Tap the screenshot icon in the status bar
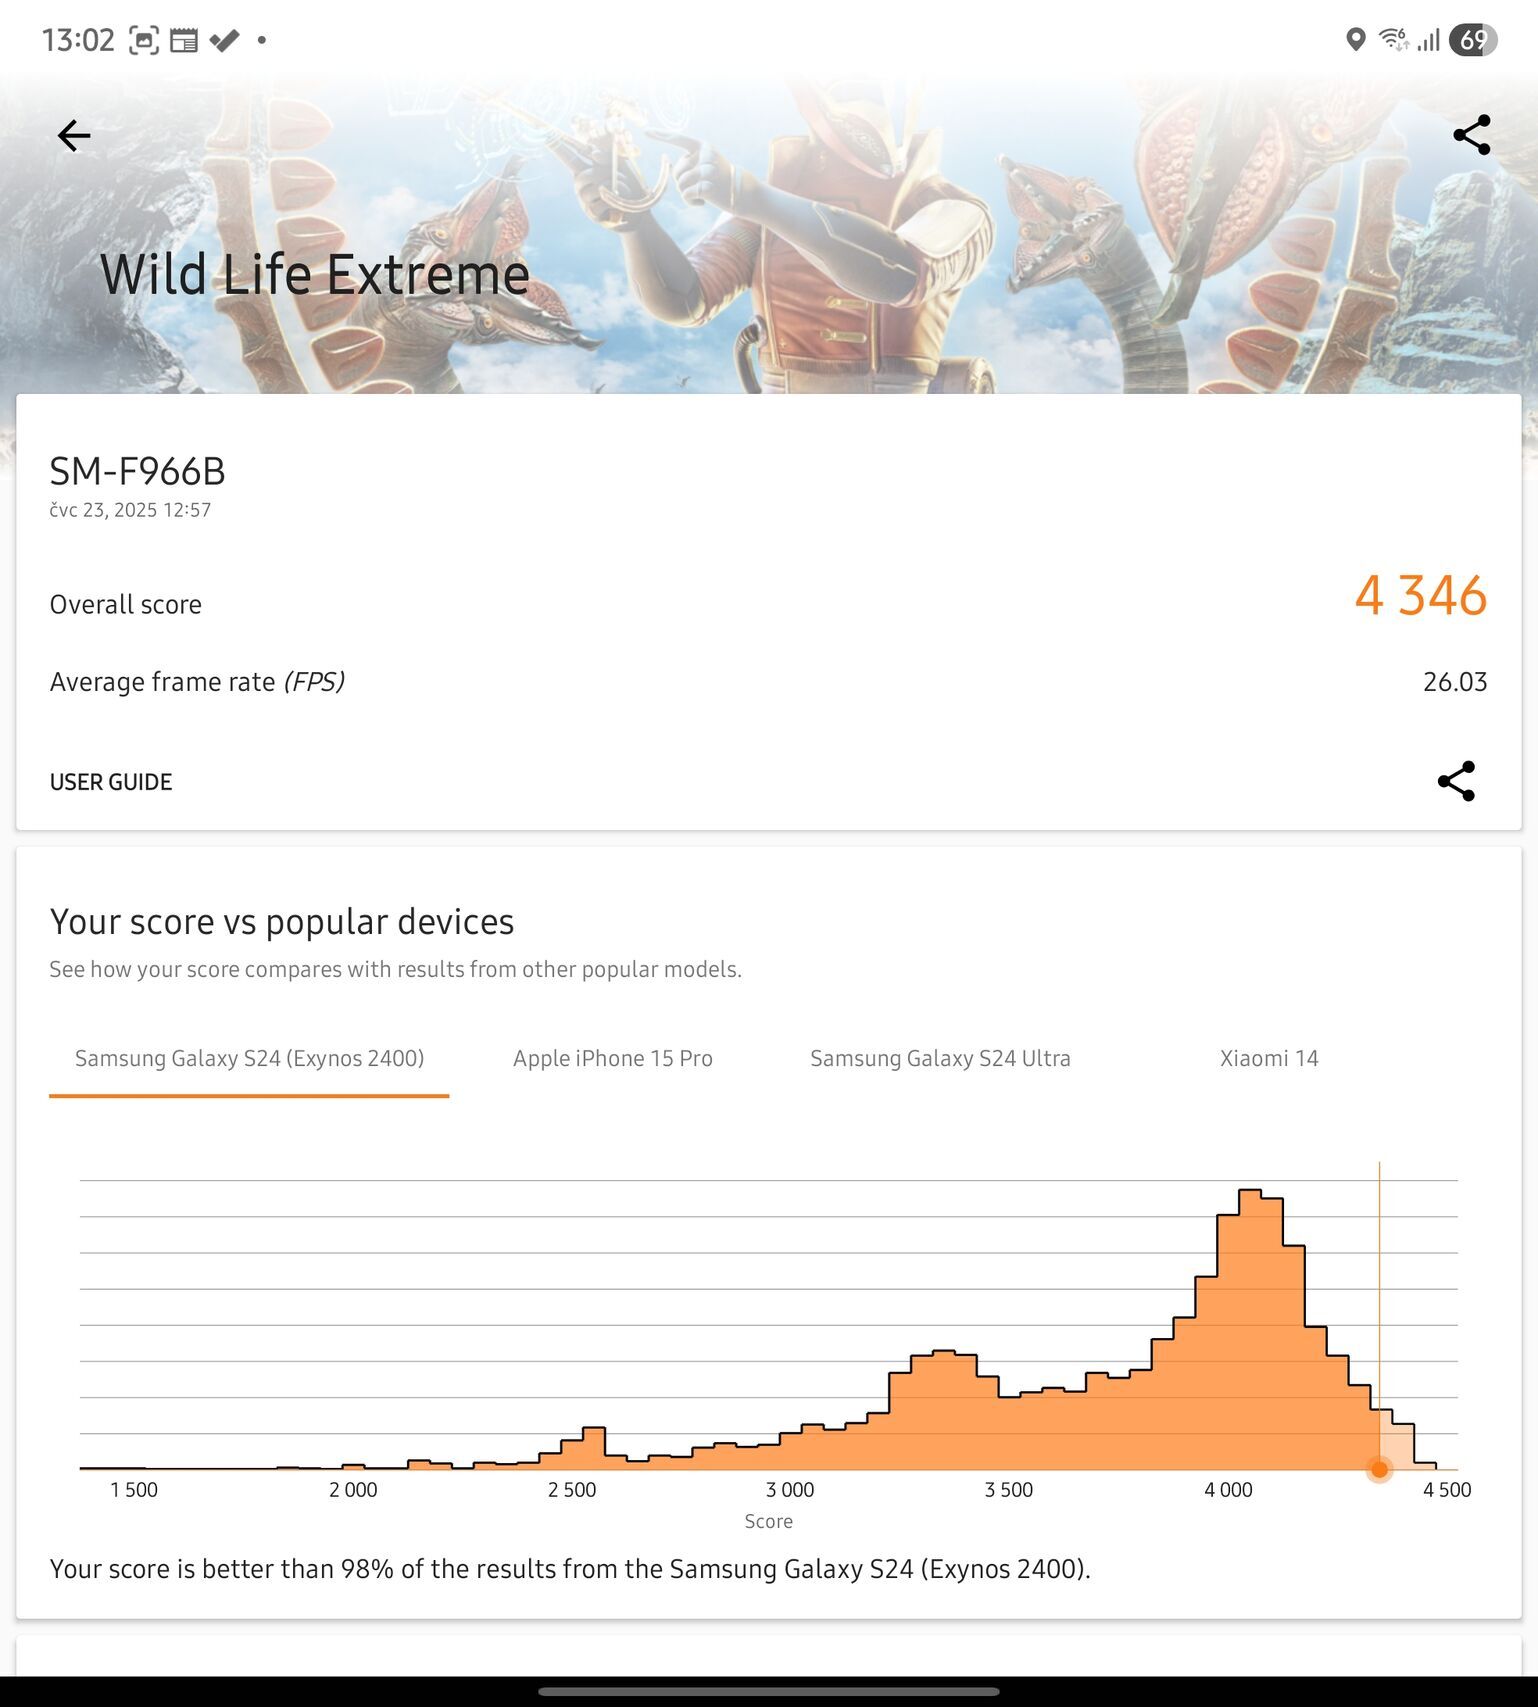The width and height of the screenshot is (1538, 1707). click(144, 40)
